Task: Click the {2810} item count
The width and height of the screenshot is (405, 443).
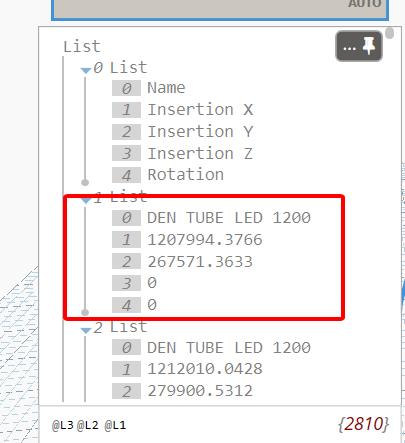Action: point(363,424)
